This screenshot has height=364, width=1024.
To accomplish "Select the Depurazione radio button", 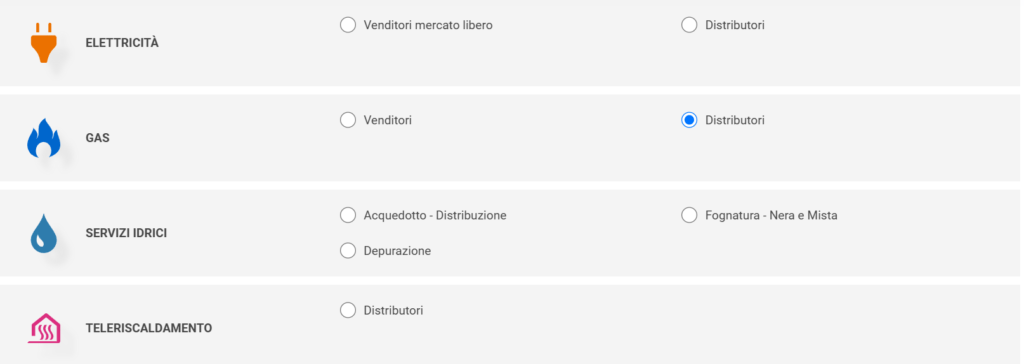I will [x=348, y=251].
